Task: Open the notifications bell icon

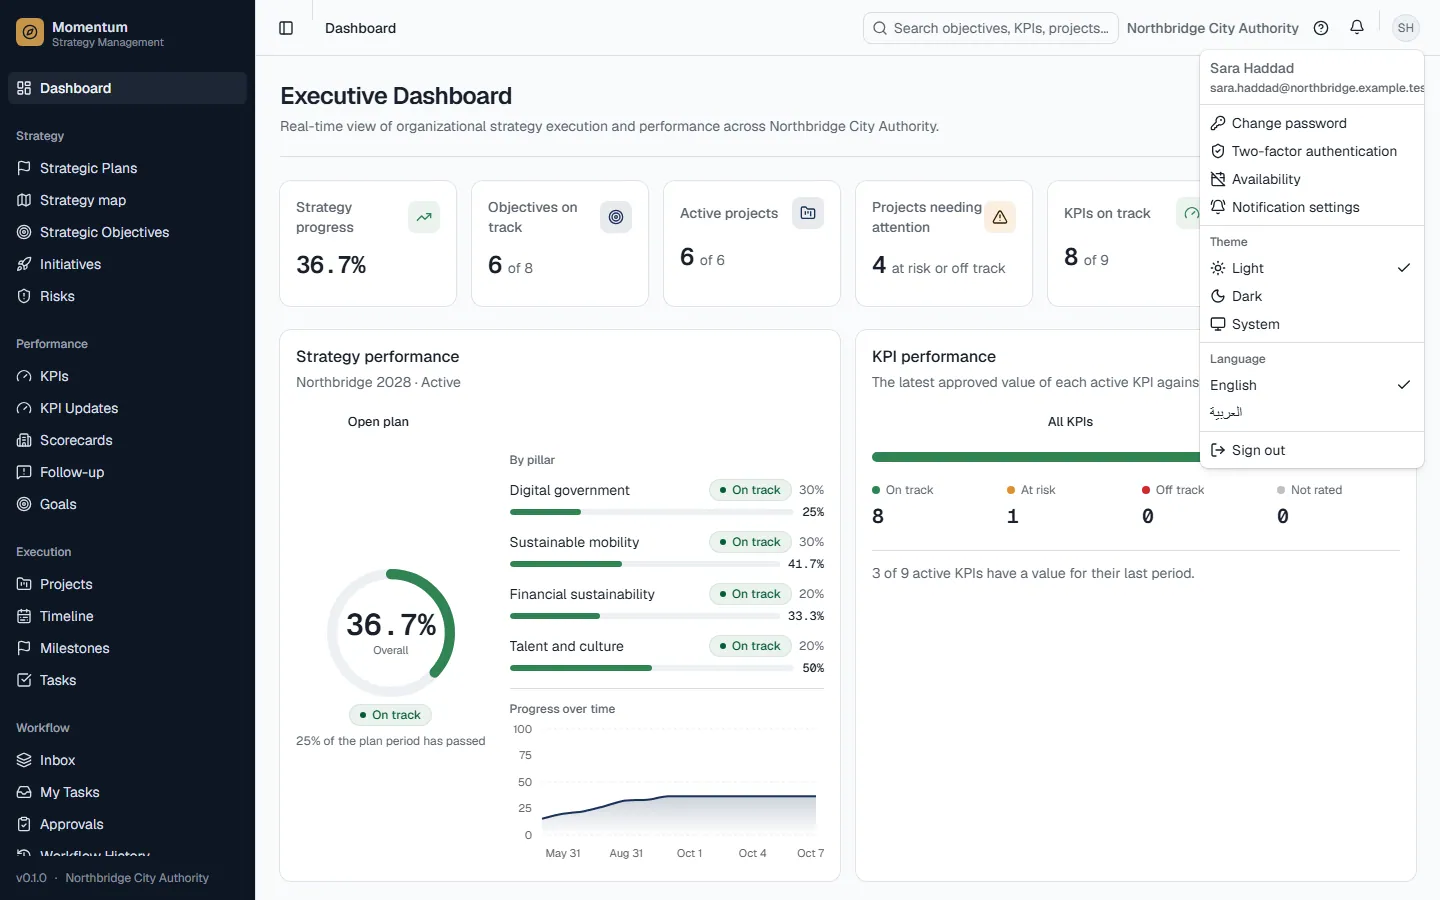Action: click(x=1357, y=28)
